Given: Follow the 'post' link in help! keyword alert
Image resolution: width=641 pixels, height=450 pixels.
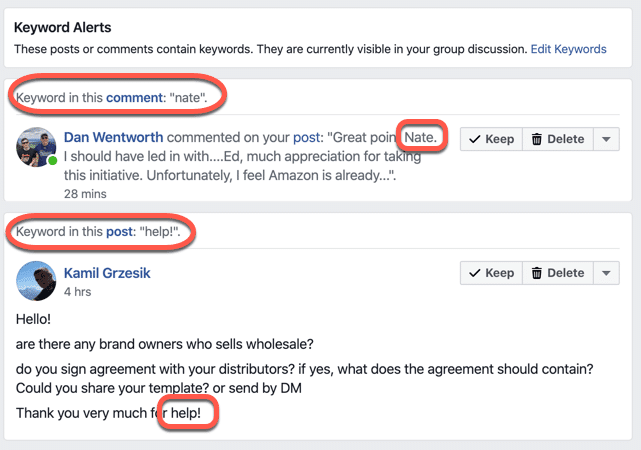Looking at the screenshot, I should pyautogui.click(x=119, y=232).
